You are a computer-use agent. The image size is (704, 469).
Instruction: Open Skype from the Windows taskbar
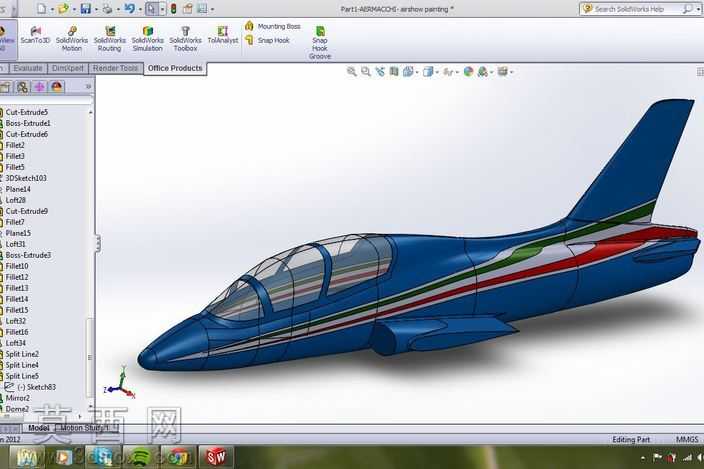[102, 457]
